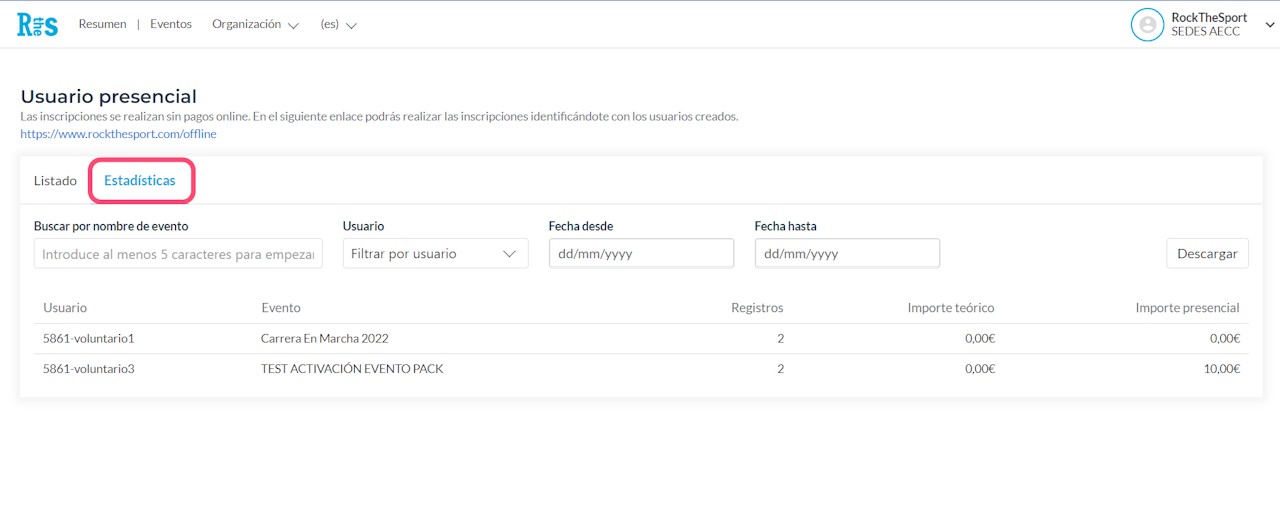Open the (es) language selector

338,25
